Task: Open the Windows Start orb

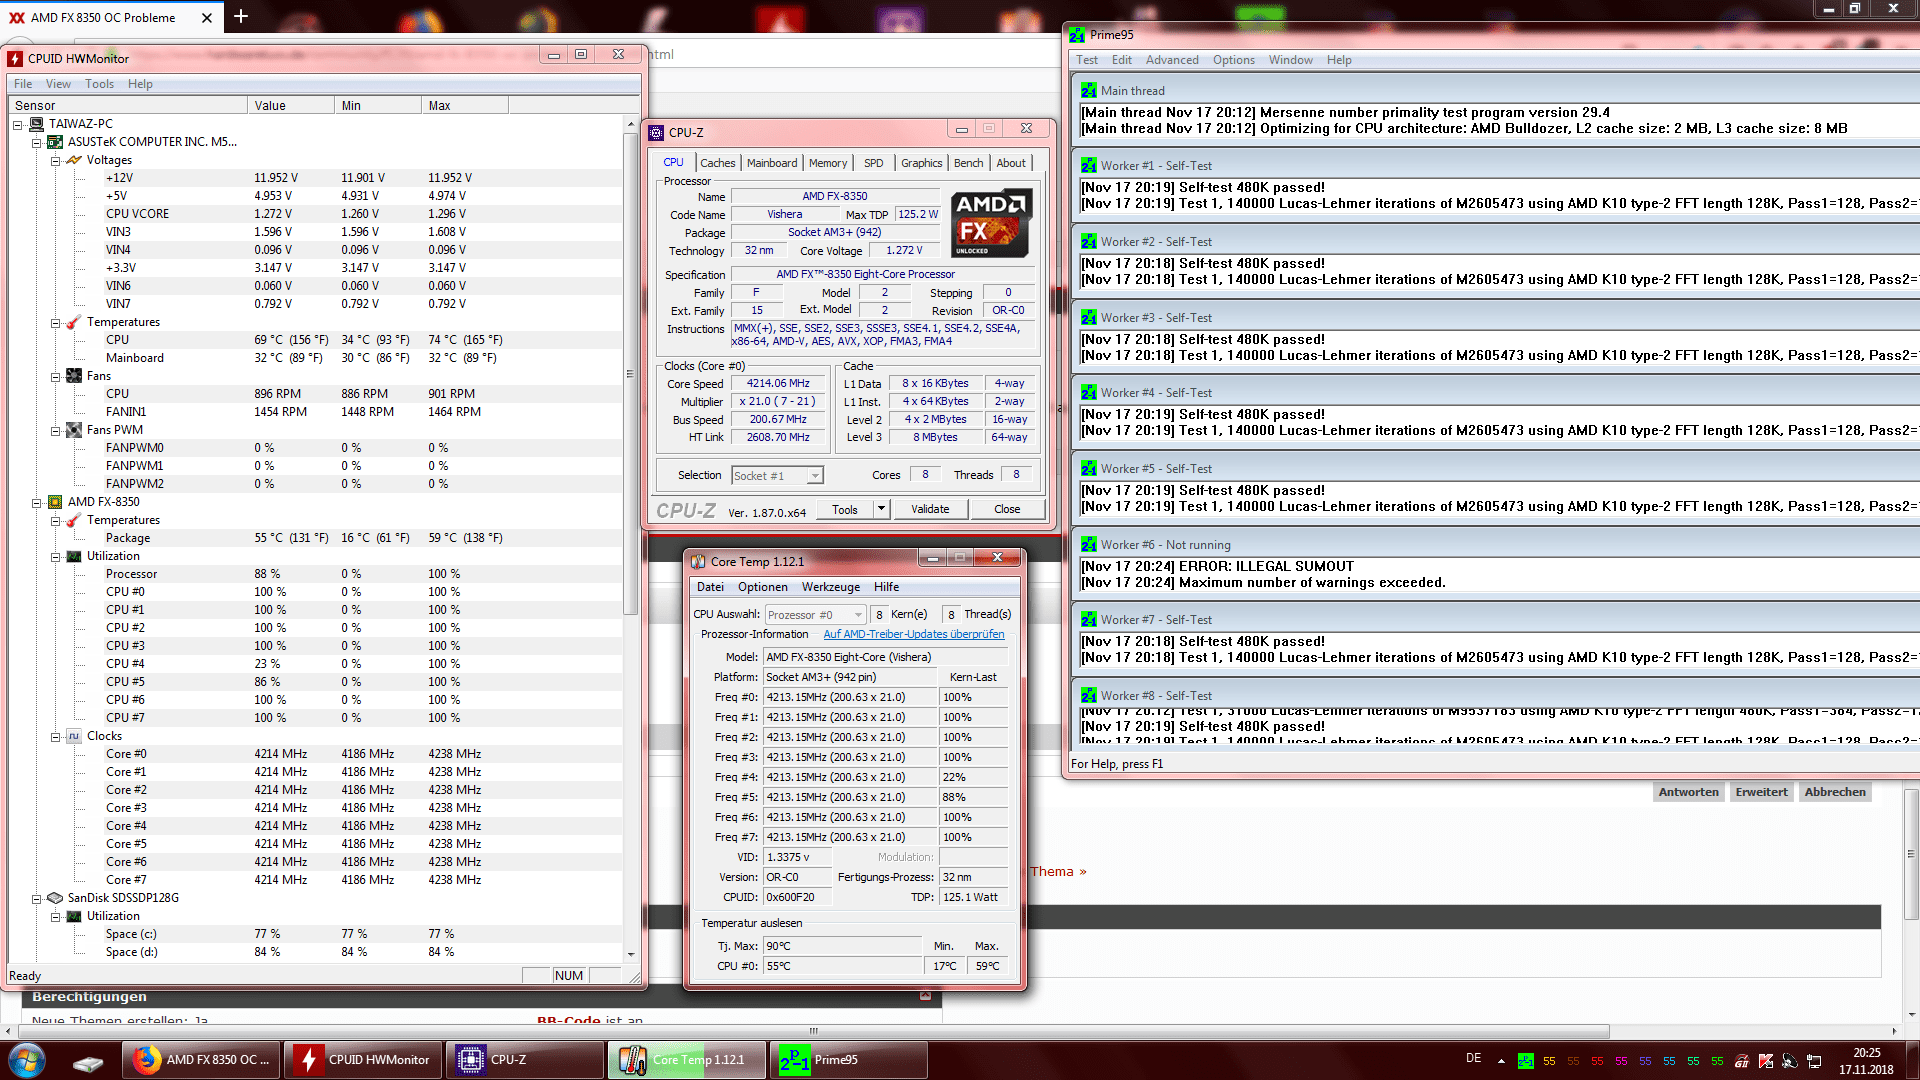Action: pyautogui.click(x=27, y=1060)
